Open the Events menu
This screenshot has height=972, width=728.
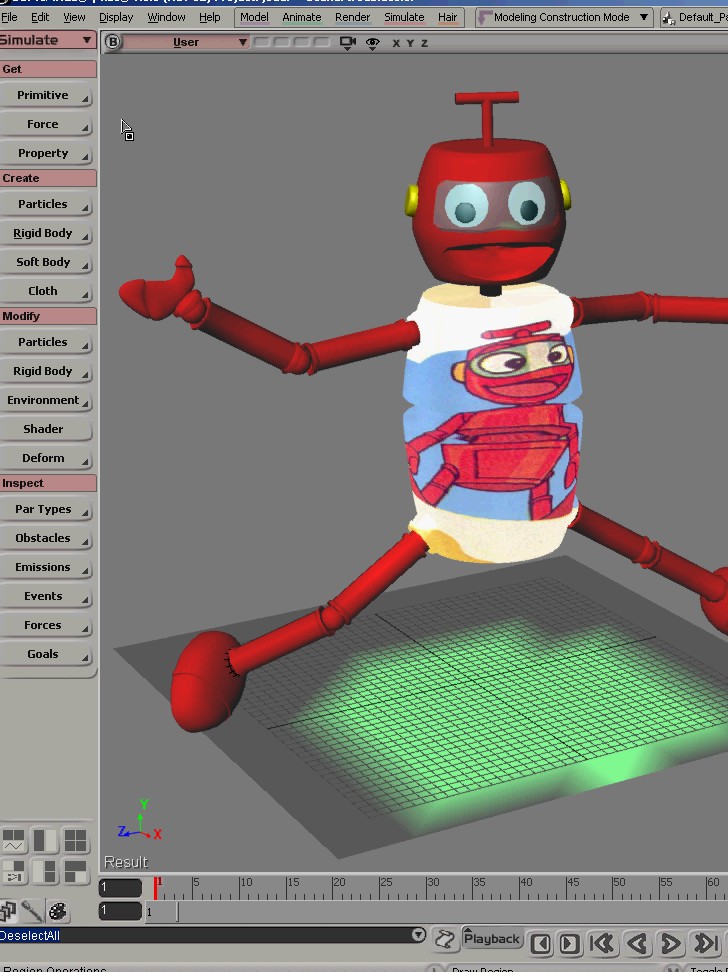[46, 597]
